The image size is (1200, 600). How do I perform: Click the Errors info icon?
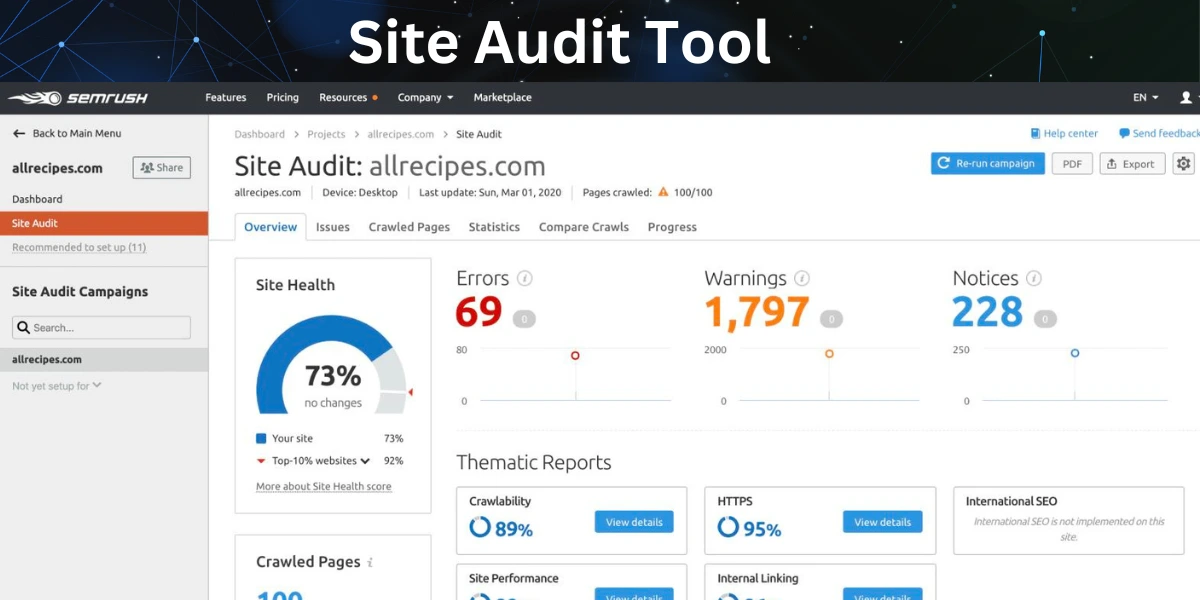point(524,279)
